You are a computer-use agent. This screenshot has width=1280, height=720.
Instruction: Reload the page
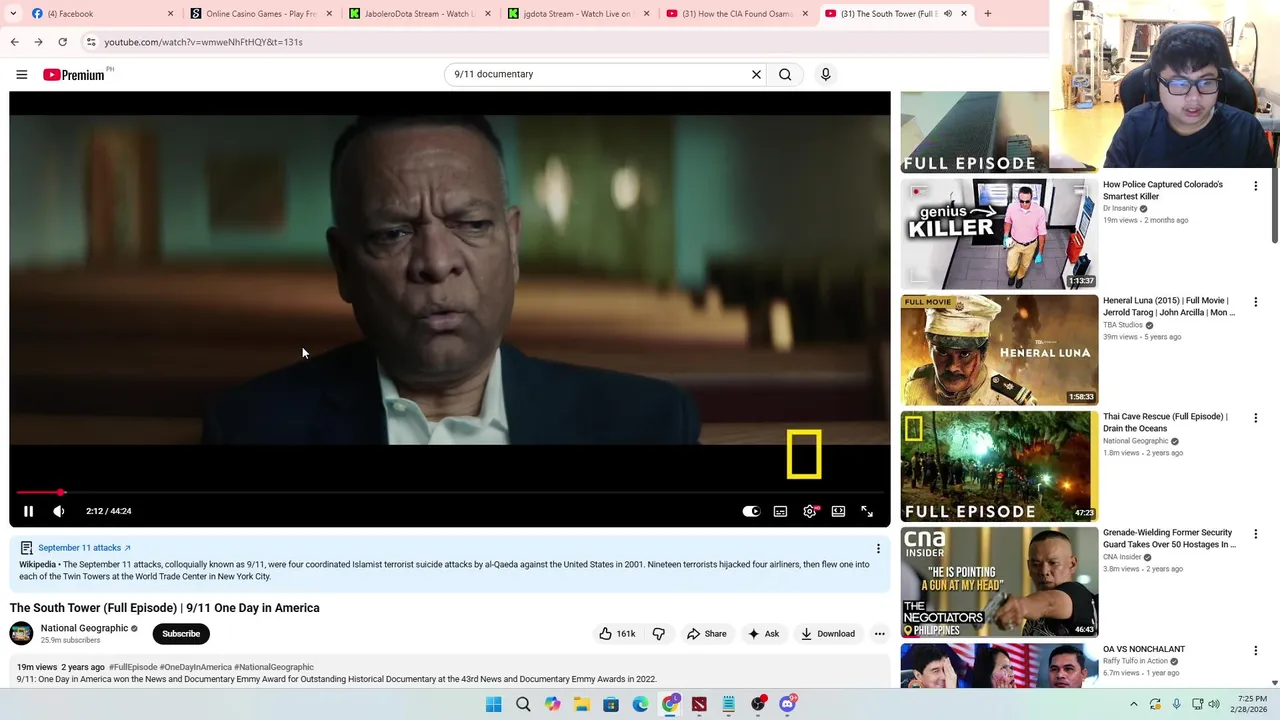62,42
